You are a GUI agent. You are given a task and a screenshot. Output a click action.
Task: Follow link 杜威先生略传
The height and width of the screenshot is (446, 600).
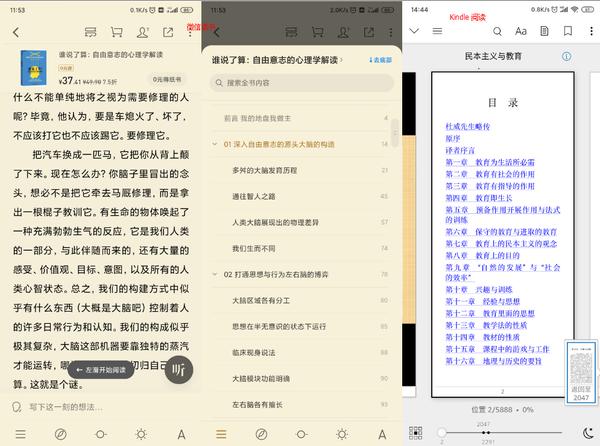coord(468,126)
